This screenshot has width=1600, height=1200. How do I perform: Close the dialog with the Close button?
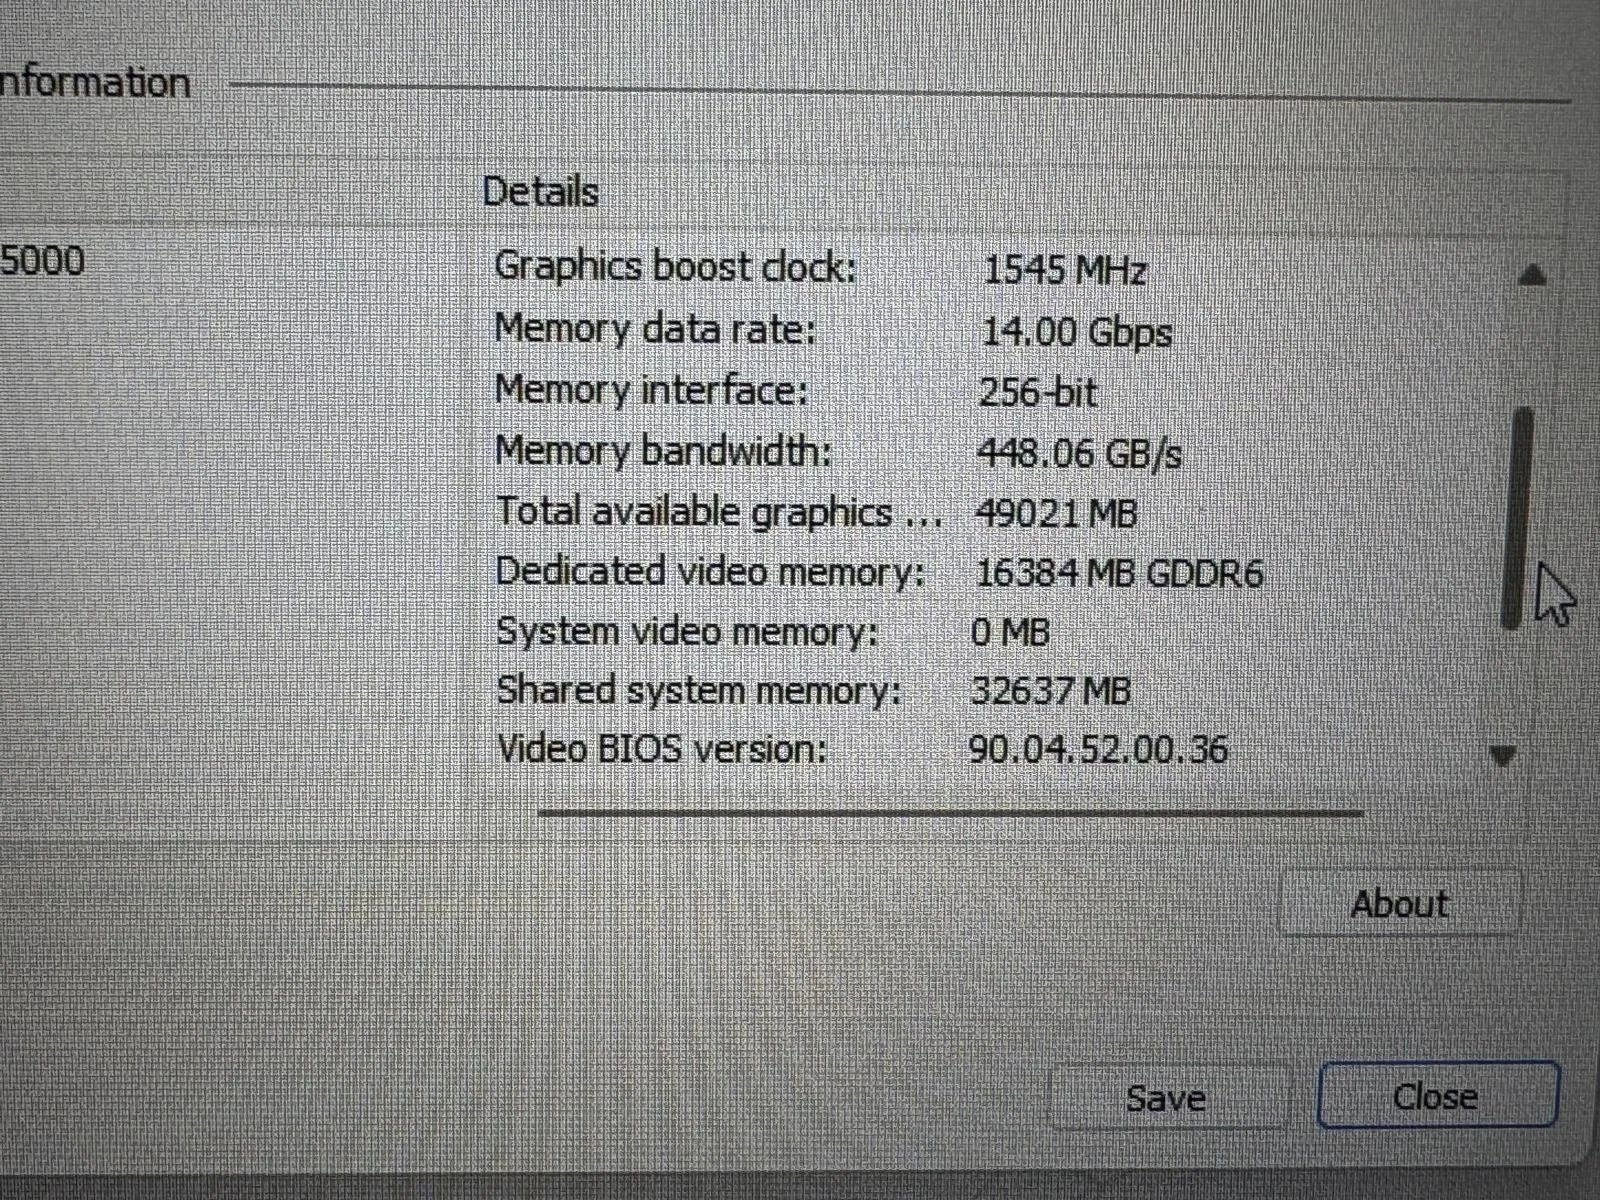tap(1437, 1097)
